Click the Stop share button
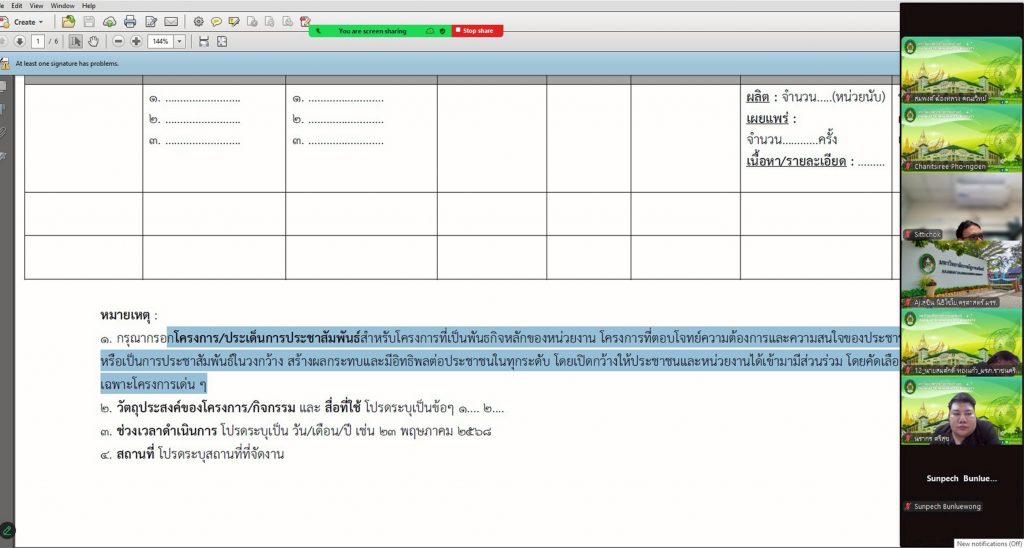The width and height of the screenshot is (1024, 548). point(477,31)
